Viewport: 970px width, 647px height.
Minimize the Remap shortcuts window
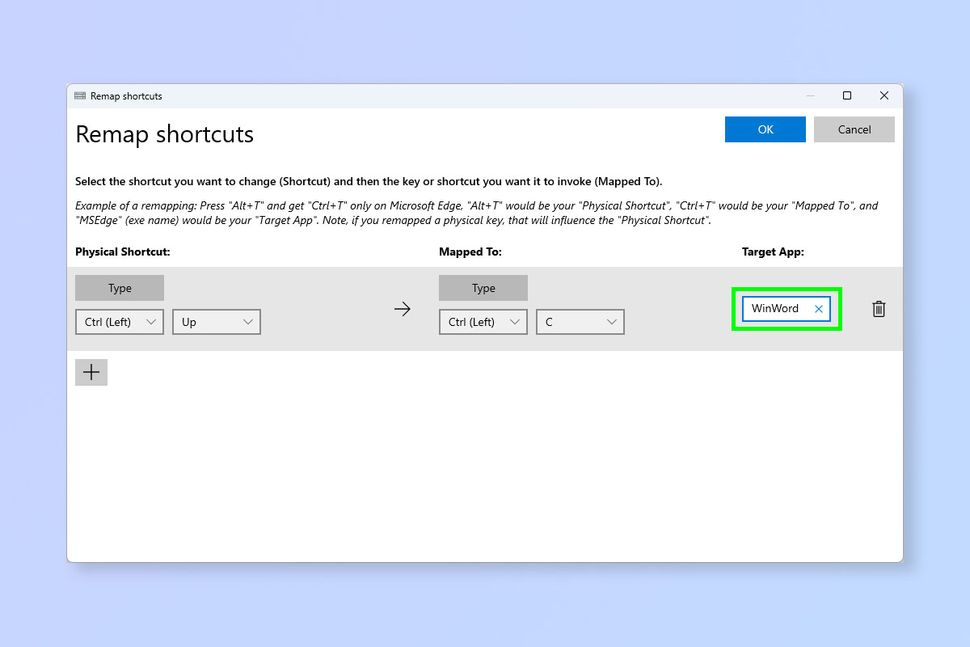pos(810,95)
